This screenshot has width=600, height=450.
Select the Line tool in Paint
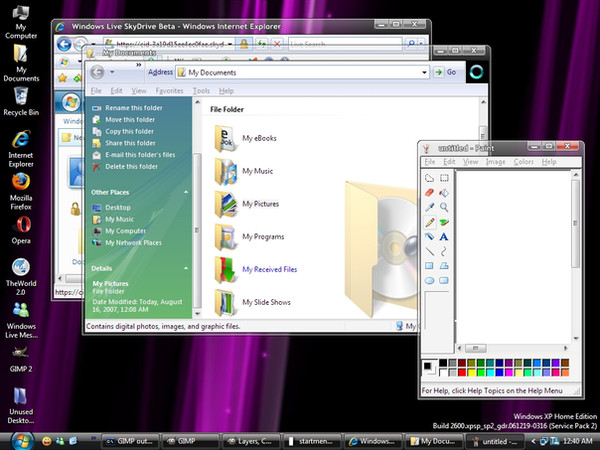429,251
